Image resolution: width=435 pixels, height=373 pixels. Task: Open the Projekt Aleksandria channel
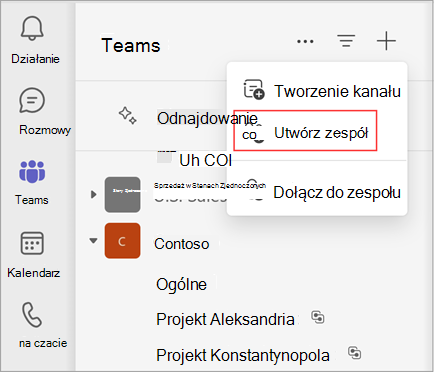[x=225, y=319]
